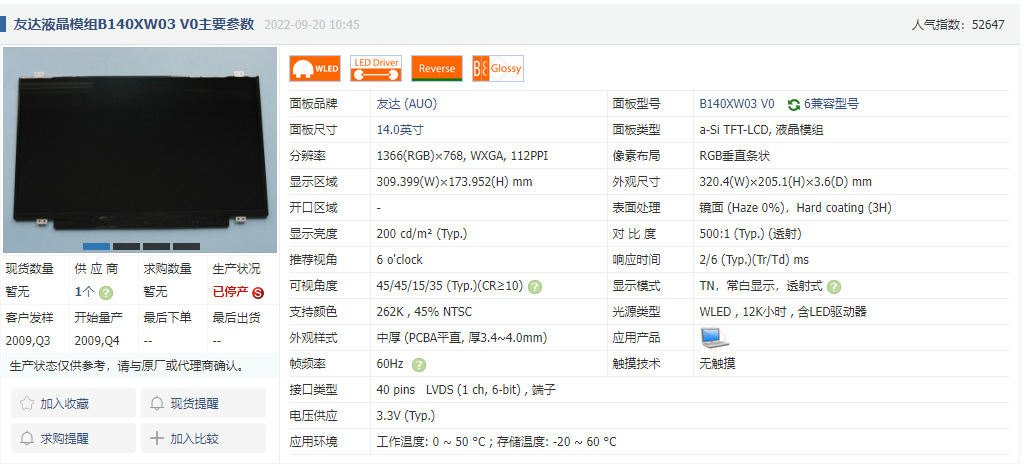Click the laptop application product icon

[x=714, y=338]
